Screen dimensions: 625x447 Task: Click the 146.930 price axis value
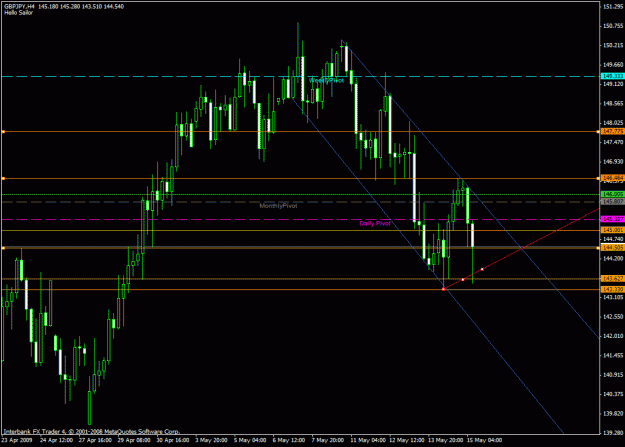(613, 162)
